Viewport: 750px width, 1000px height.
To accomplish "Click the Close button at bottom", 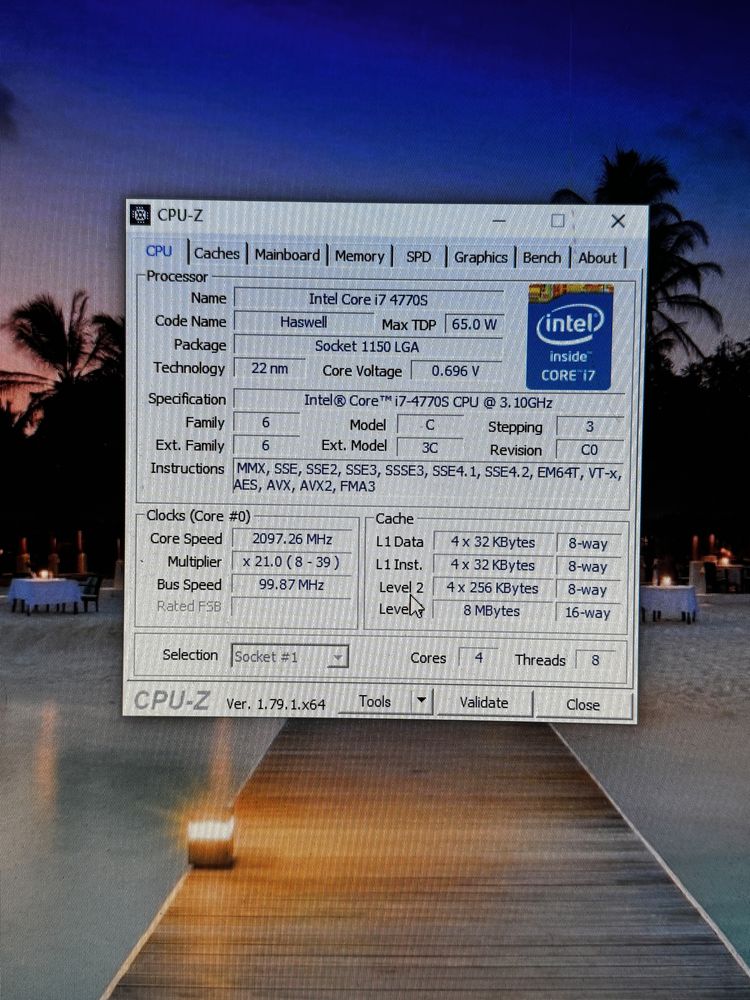I will [583, 705].
